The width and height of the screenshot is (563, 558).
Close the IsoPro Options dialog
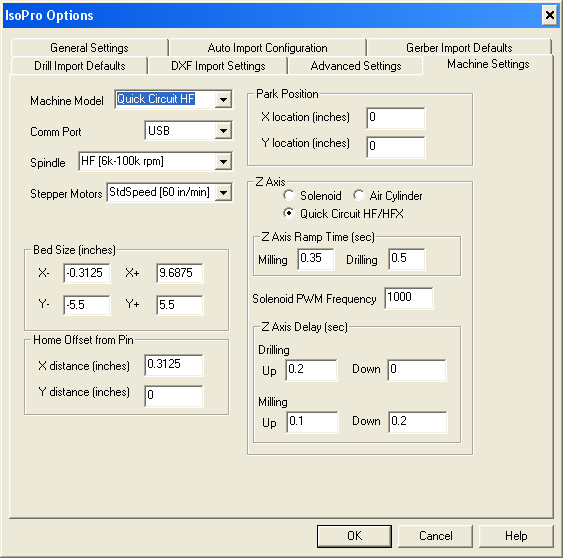coord(550,15)
